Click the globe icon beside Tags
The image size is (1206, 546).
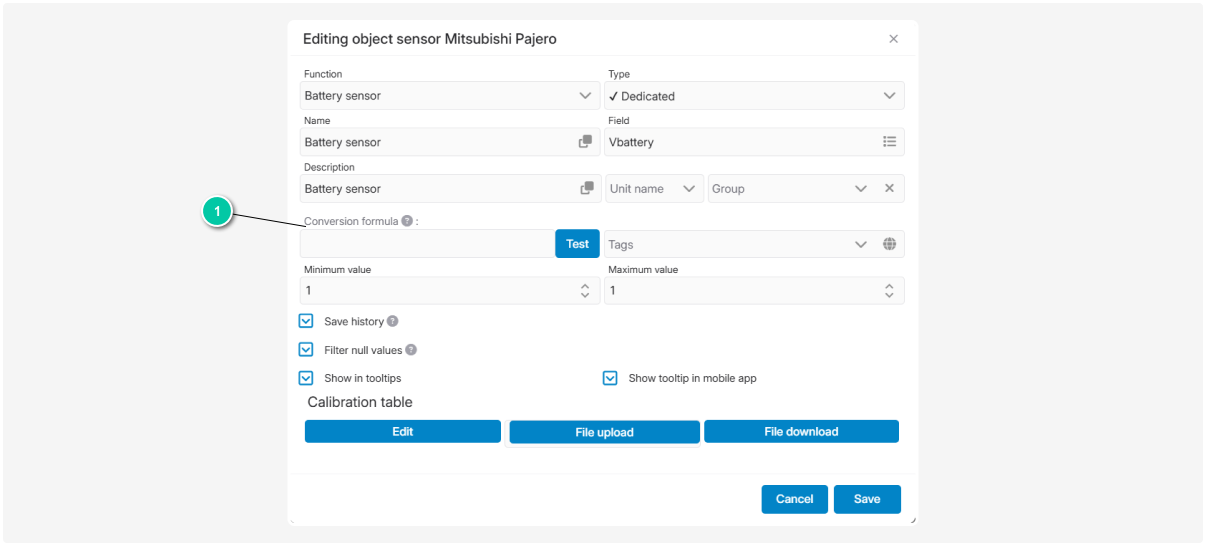click(x=889, y=244)
